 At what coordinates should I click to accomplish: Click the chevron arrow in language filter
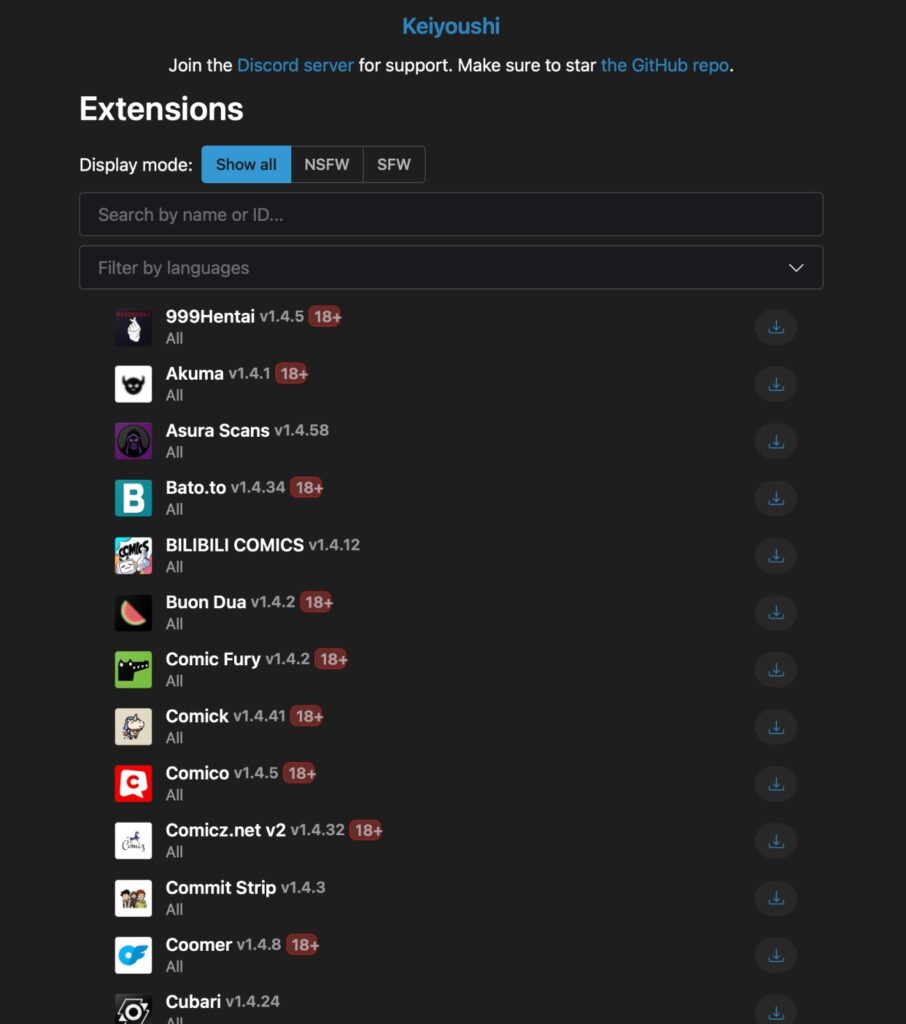click(x=796, y=268)
